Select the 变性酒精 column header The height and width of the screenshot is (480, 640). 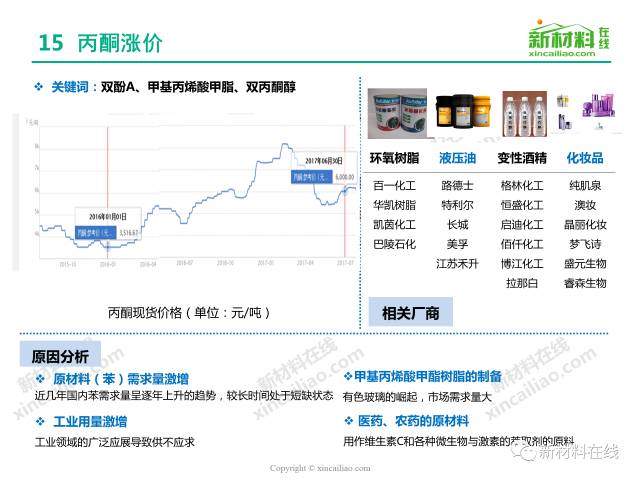tap(522, 158)
